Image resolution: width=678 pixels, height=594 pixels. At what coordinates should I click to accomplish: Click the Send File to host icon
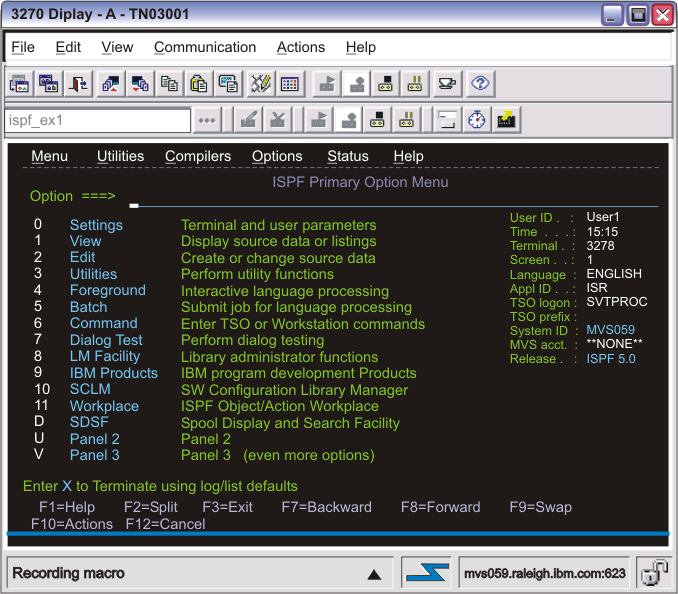(111, 83)
